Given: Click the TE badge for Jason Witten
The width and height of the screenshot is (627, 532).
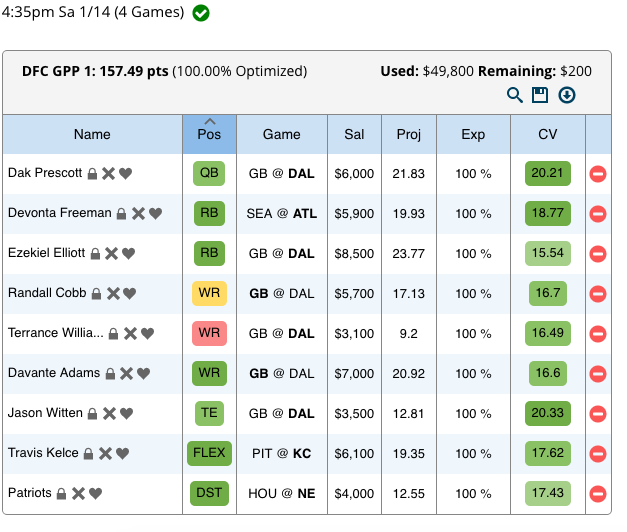Looking at the screenshot, I should 209,413.
